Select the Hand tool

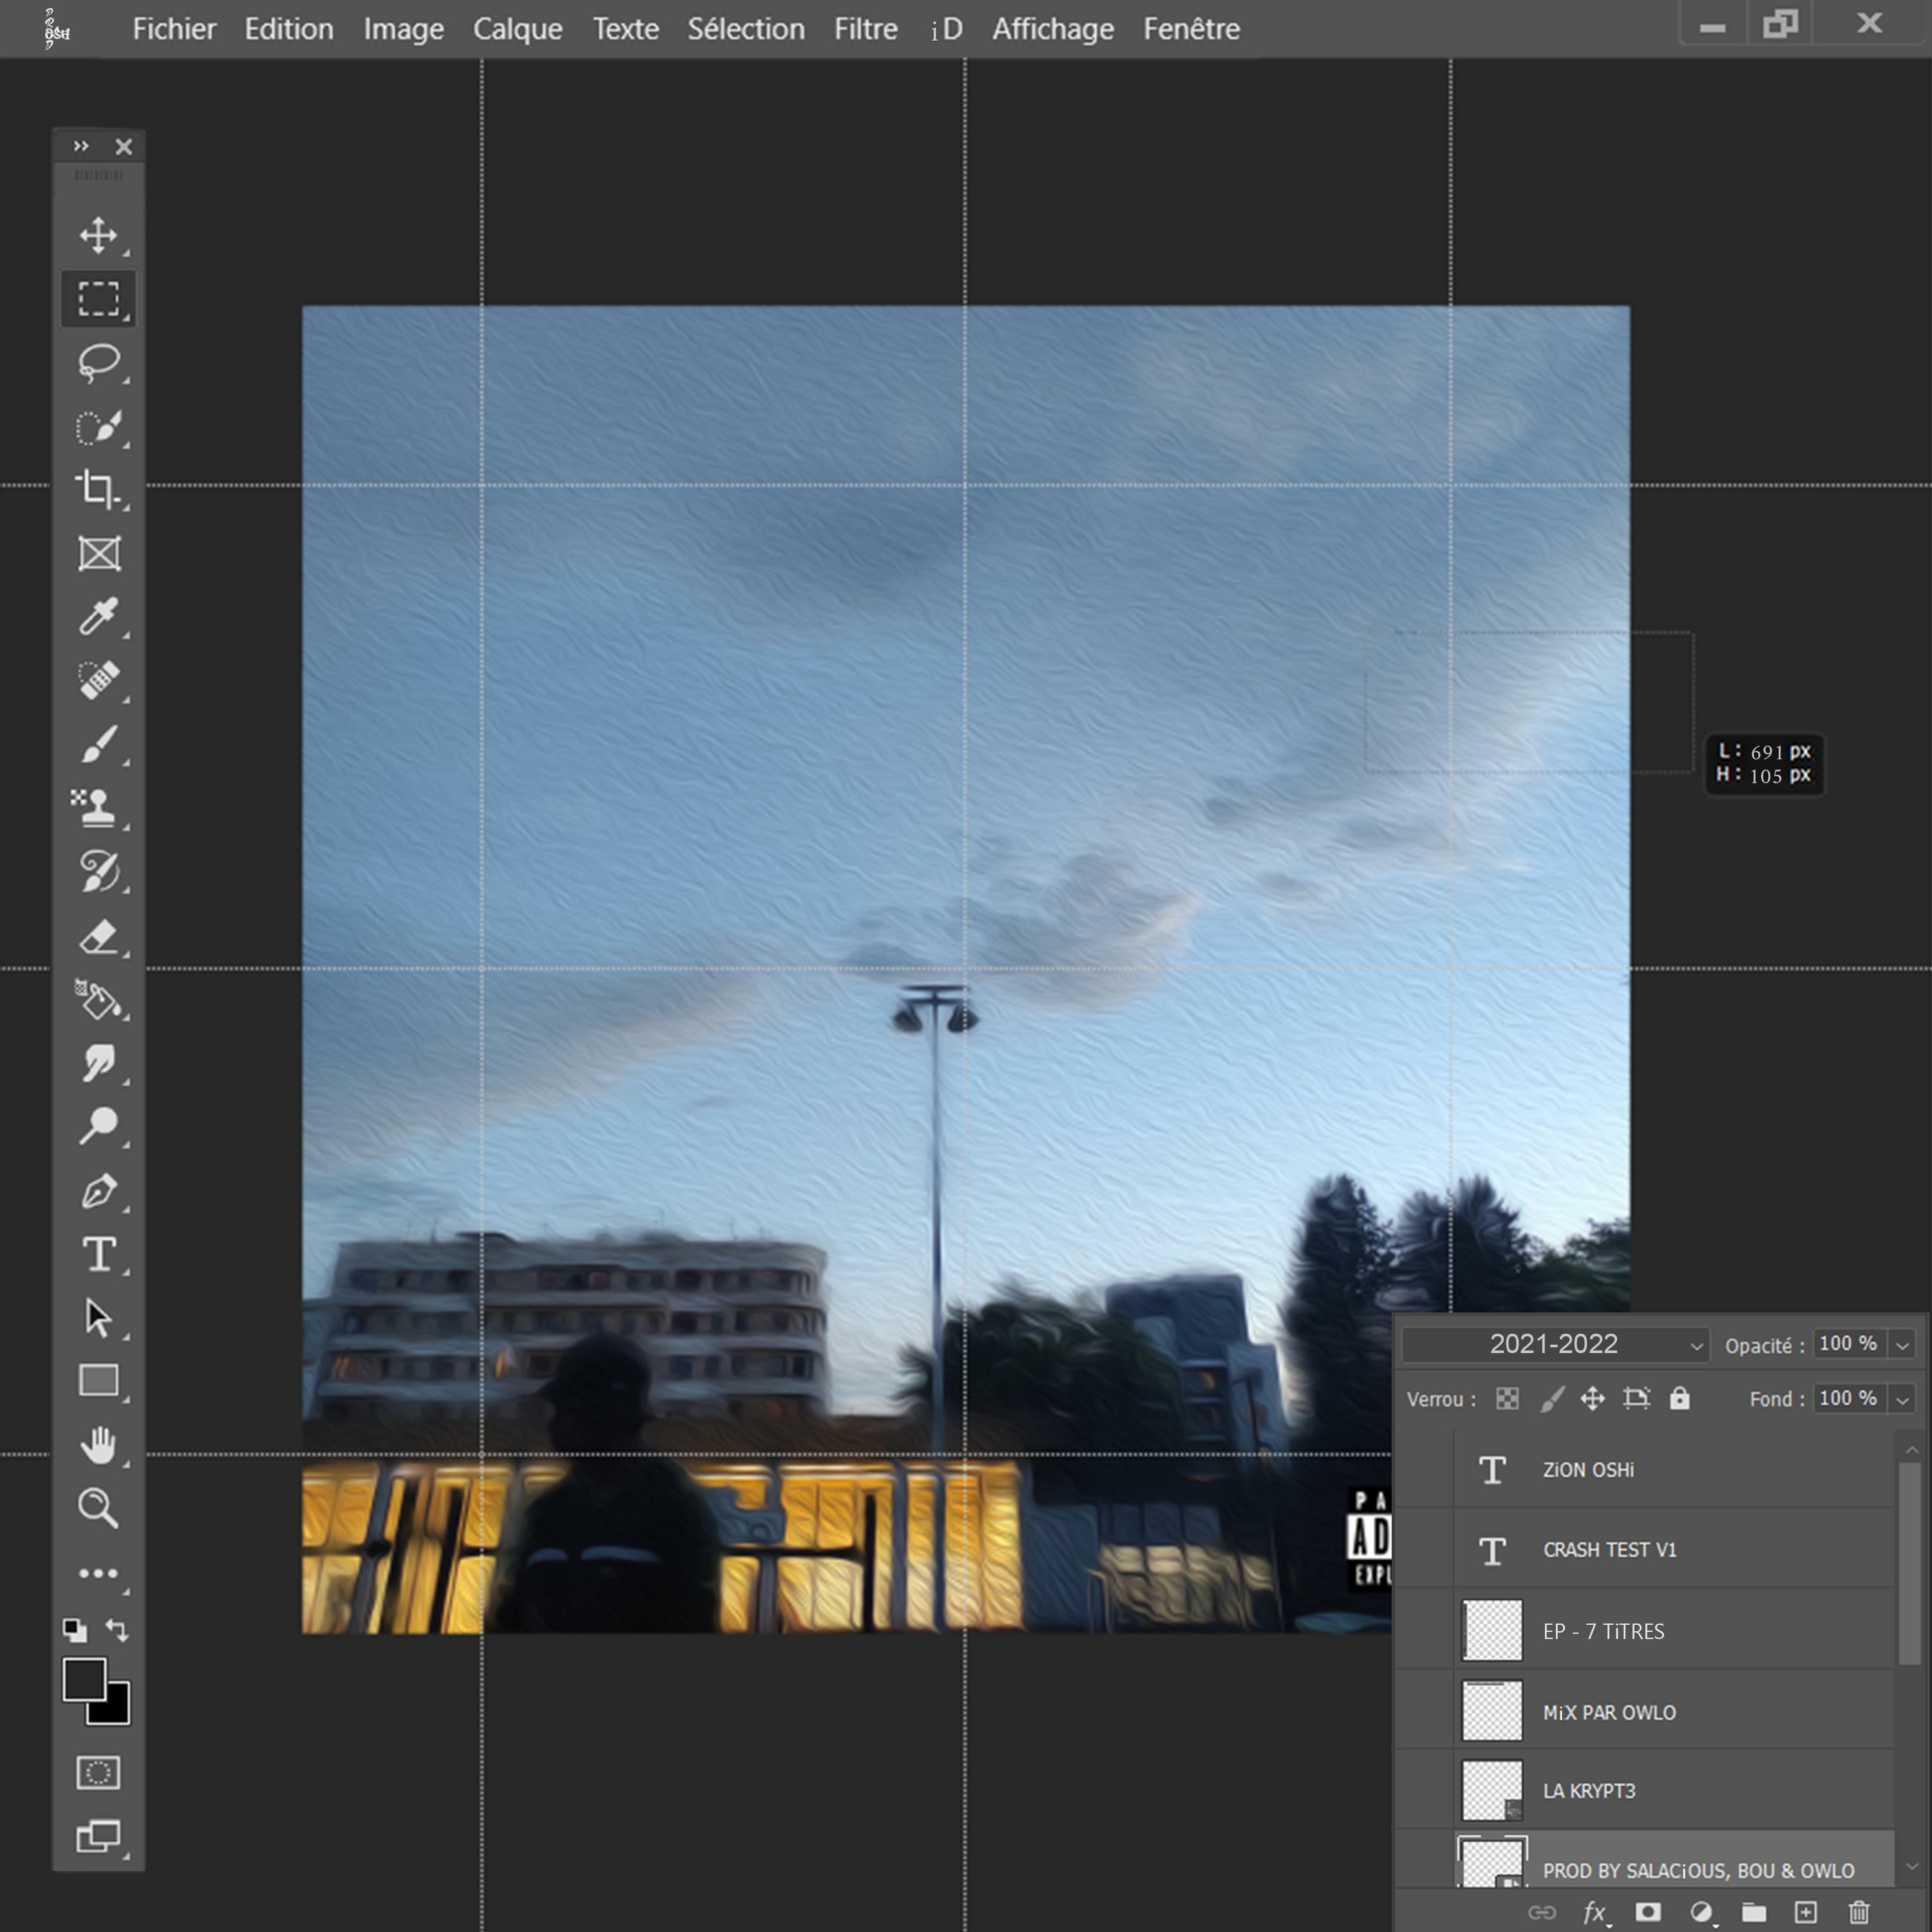coord(98,1445)
